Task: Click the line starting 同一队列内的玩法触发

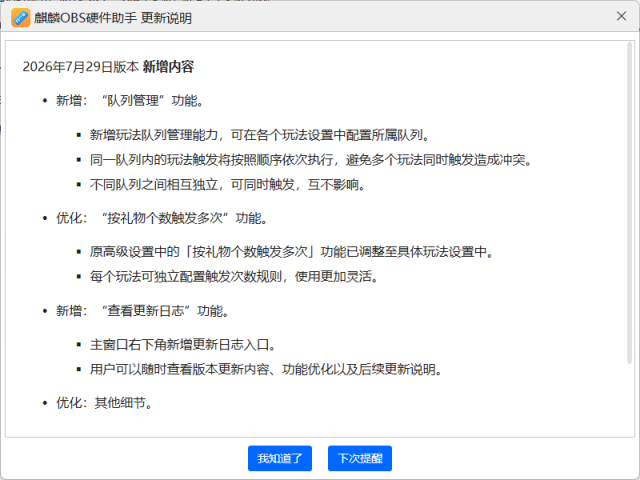Action: pyautogui.click(x=311, y=160)
